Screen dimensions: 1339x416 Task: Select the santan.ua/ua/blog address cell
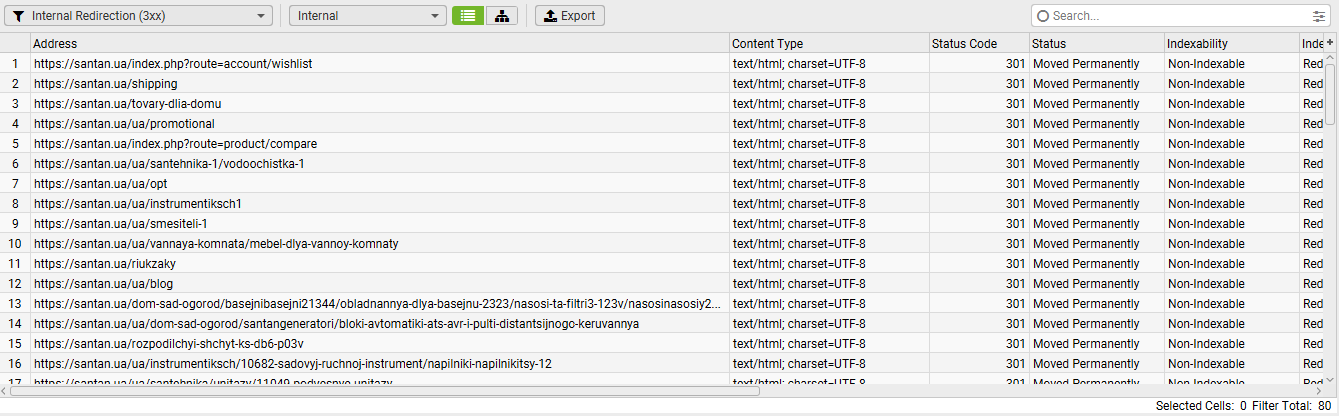pyautogui.click(x=104, y=284)
